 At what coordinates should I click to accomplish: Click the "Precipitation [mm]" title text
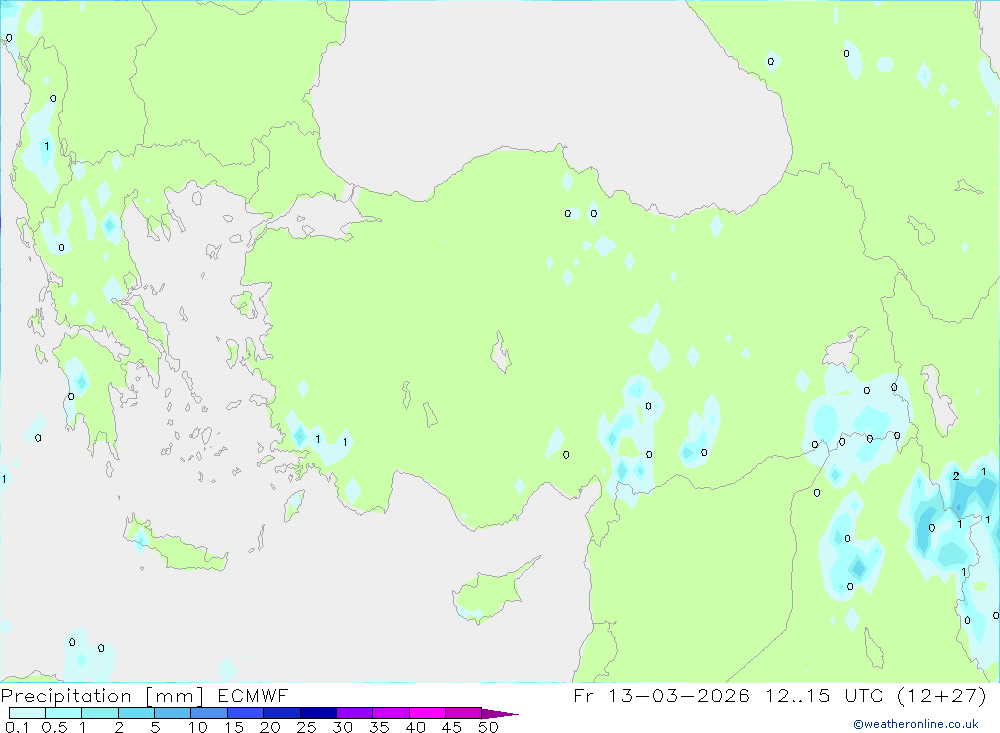[x=102, y=696]
